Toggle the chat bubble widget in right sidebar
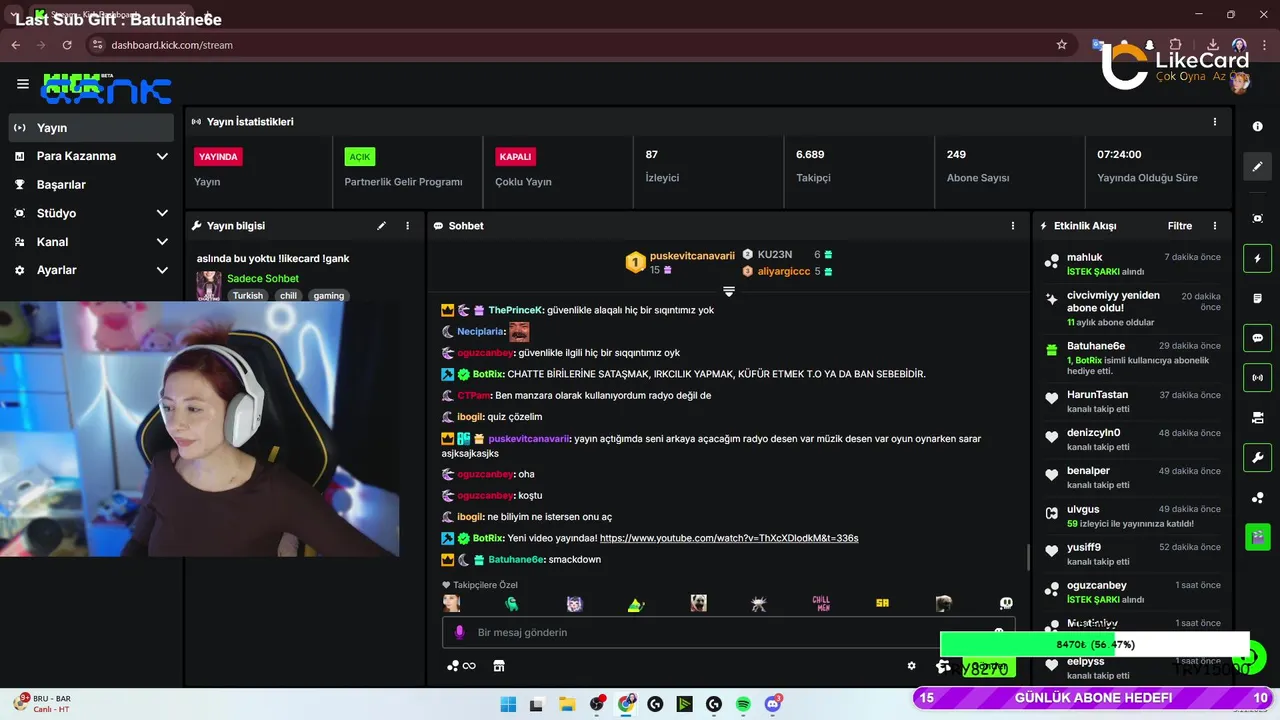Viewport: 1280px width, 720px height. coord(1257,338)
